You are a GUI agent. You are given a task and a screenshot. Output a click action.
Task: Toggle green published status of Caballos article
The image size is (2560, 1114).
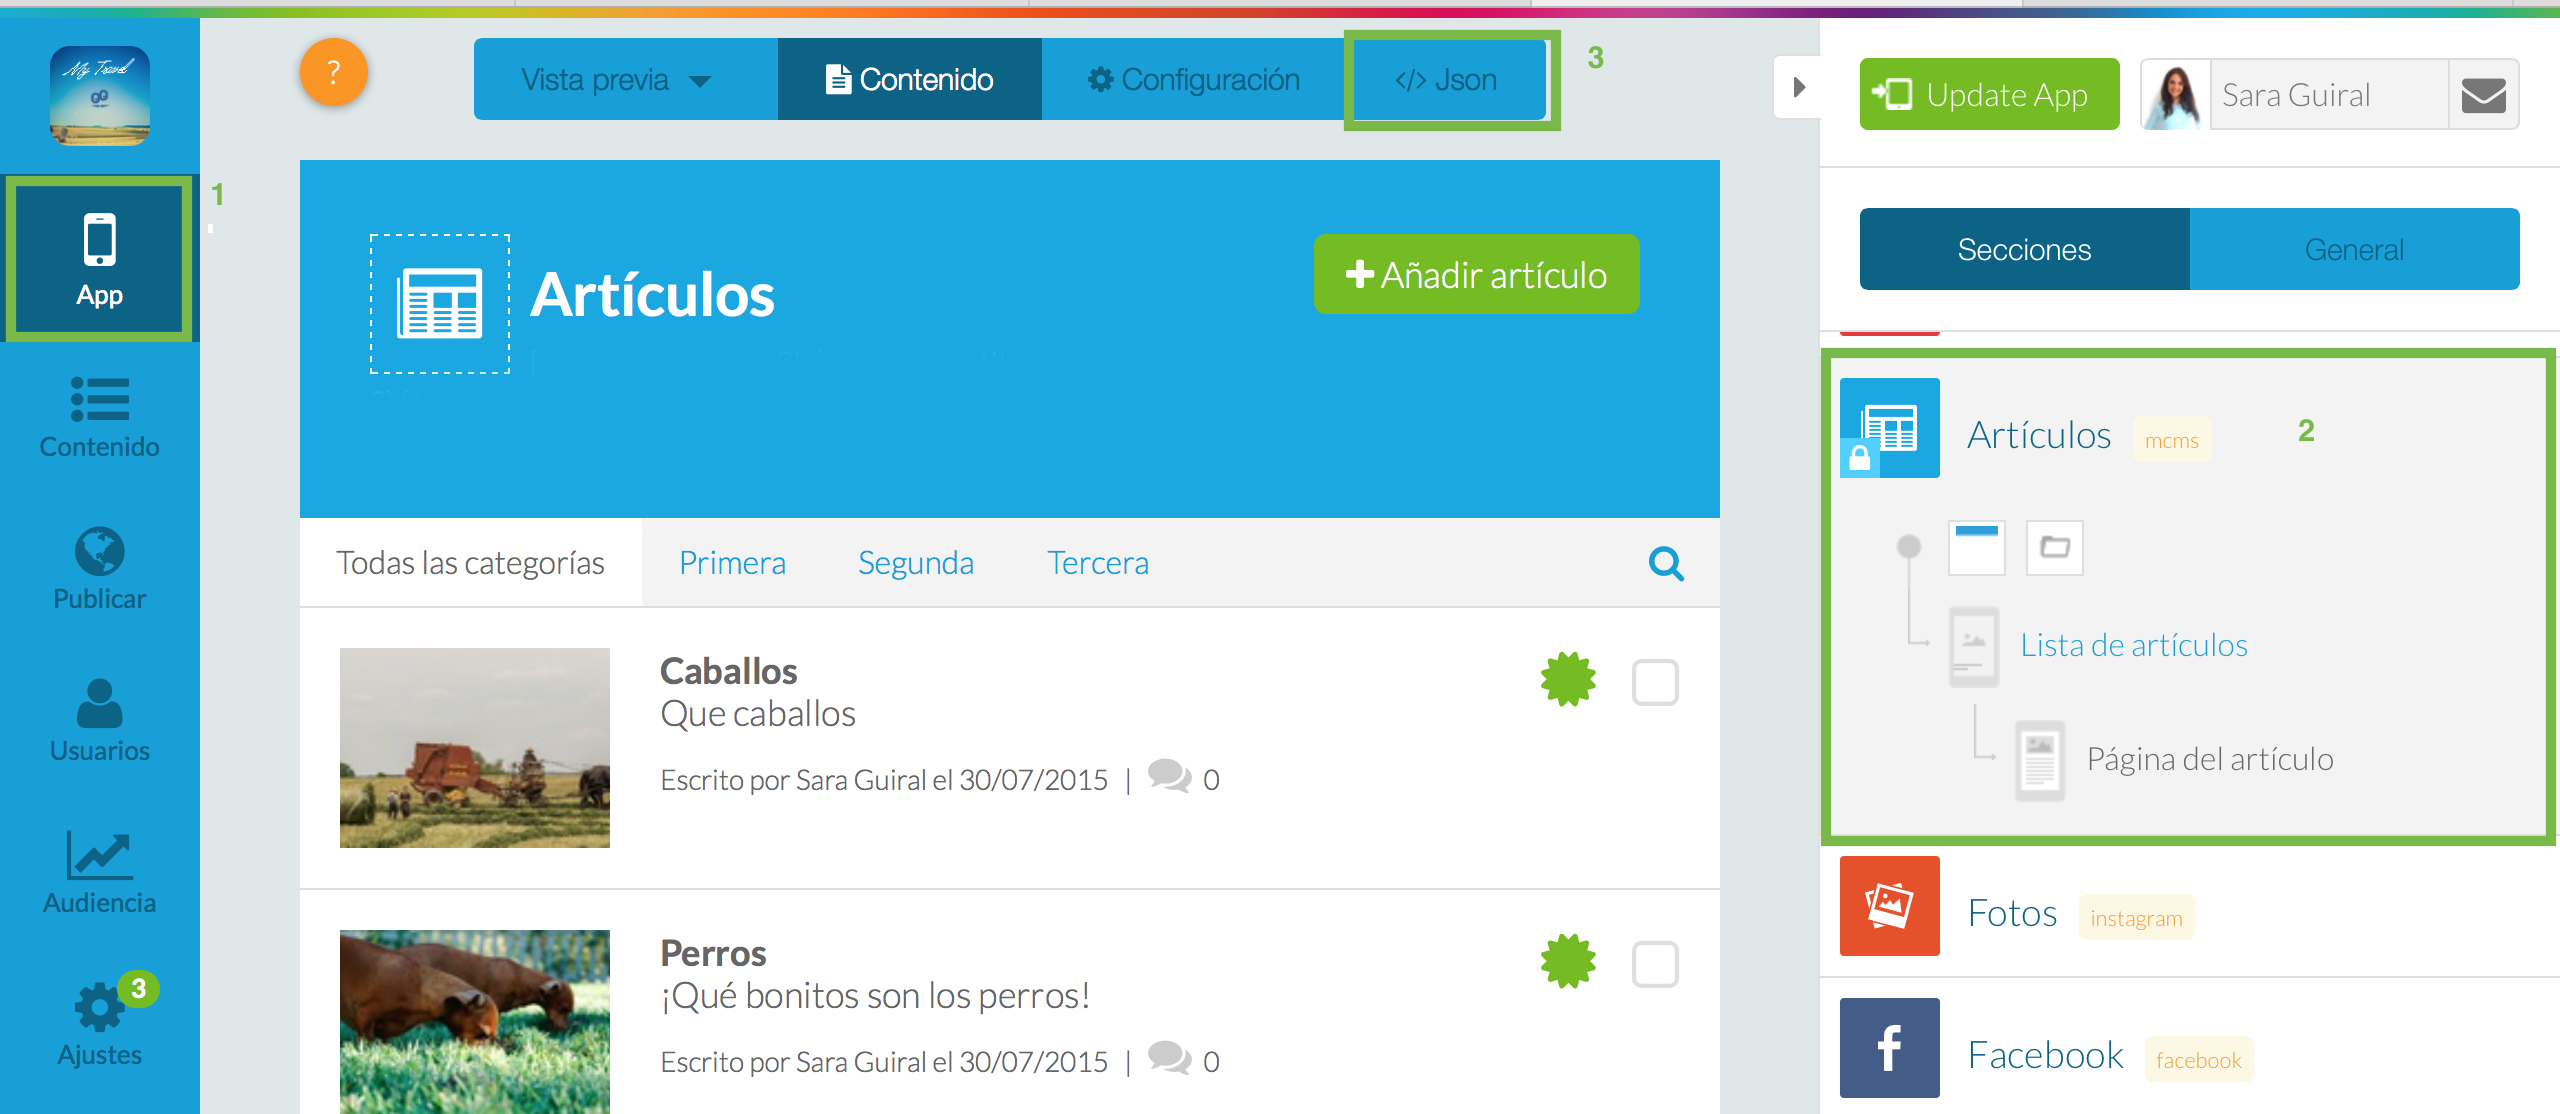[x=1568, y=680]
